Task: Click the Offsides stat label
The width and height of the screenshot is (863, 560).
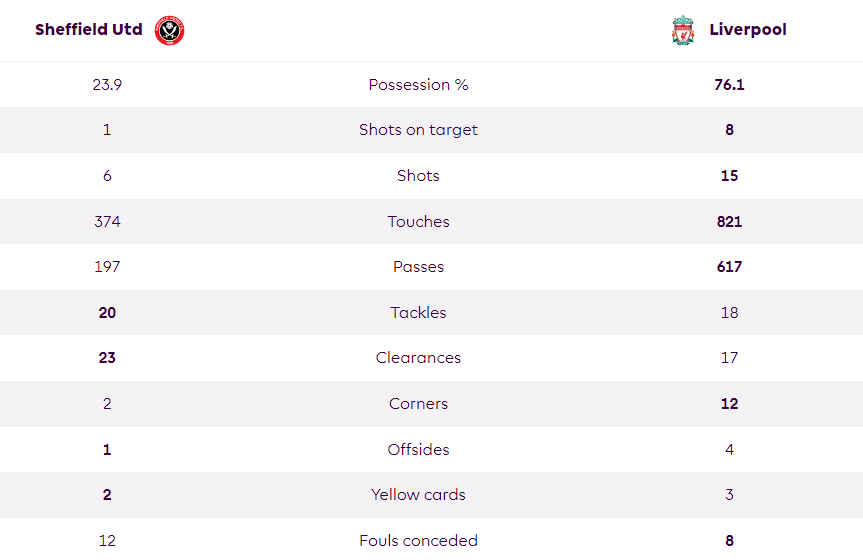Action: click(418, 449)
